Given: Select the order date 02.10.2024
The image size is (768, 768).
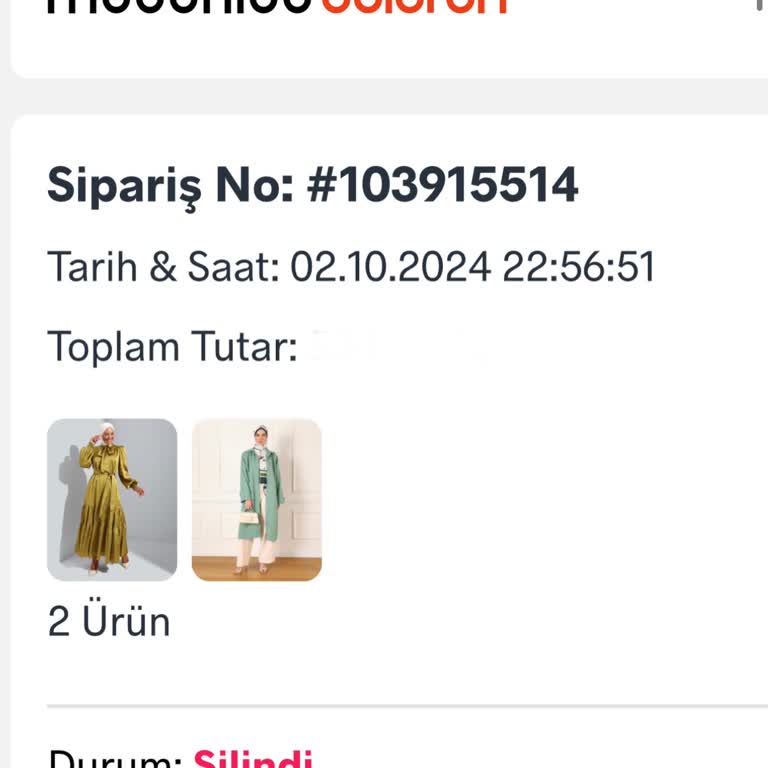Looking at the screenshot, I should [x=391, y=268].
